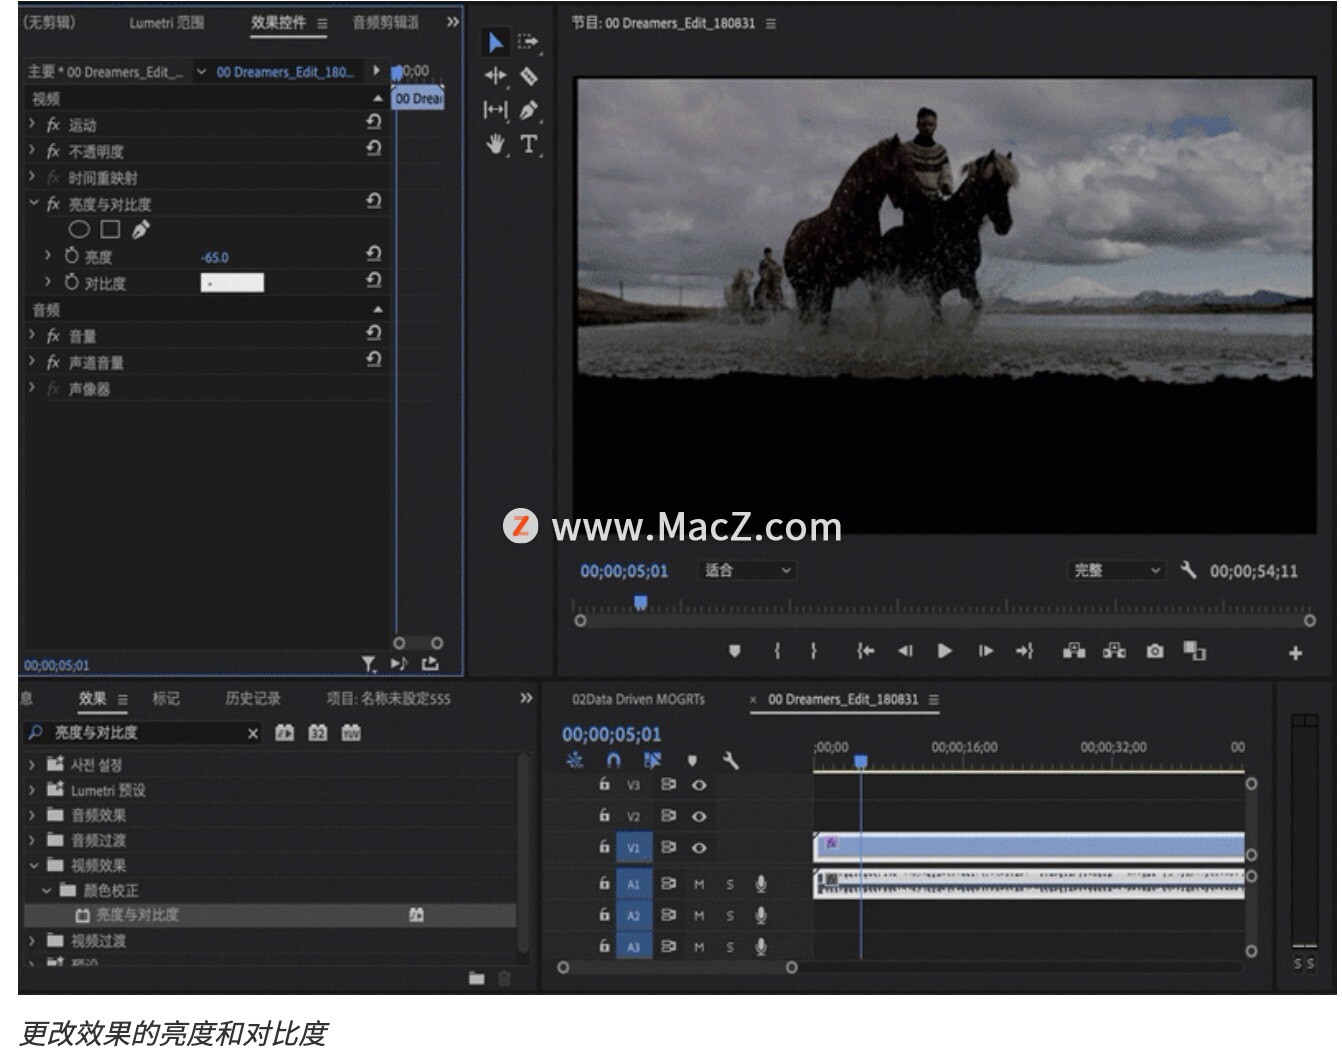Toggle V1 track output eye
Image resolution: width=1342 pixels, height=1052 pixels.
[x=699, y=847]
